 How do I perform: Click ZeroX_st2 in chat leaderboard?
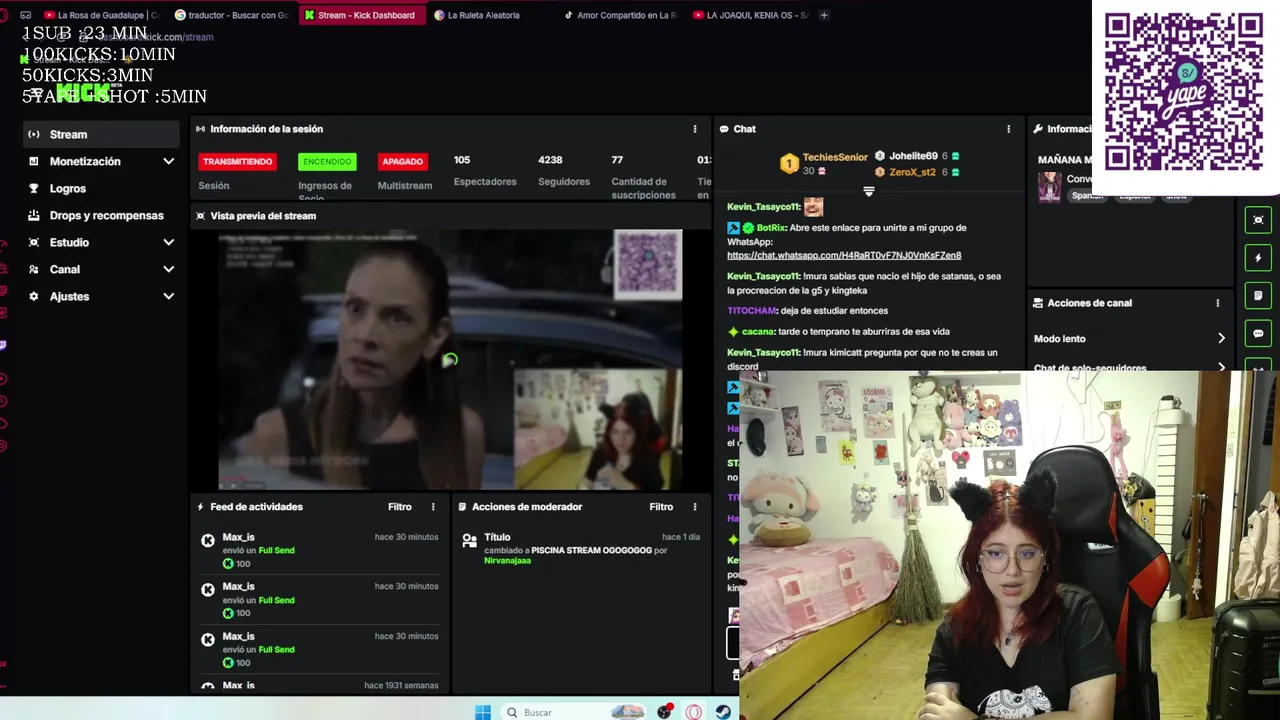912,172
